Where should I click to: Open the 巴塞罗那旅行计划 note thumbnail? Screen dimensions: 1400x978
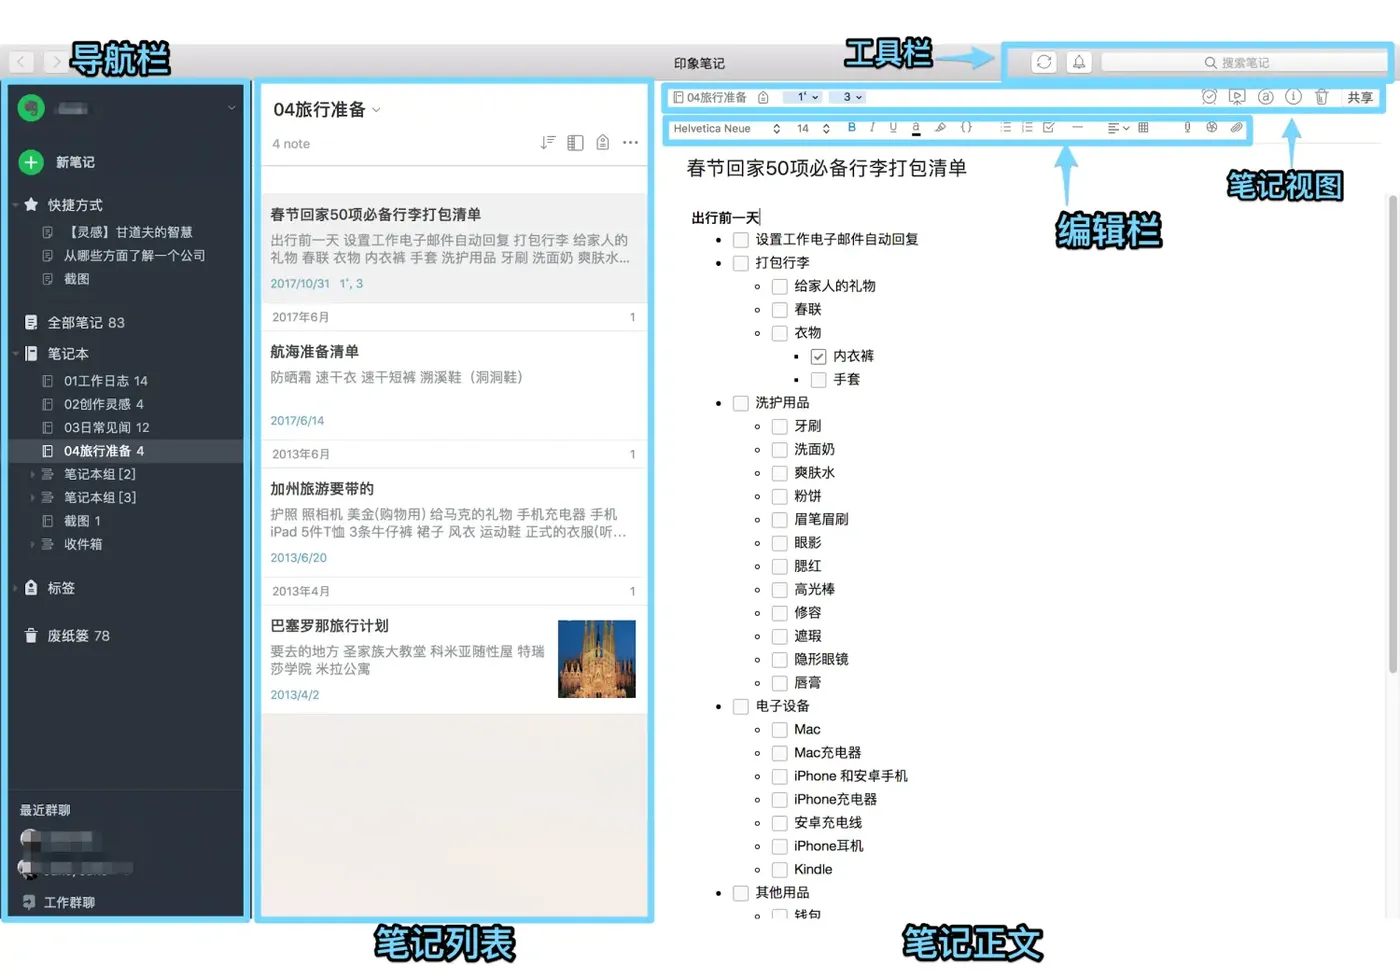[597, 659]
